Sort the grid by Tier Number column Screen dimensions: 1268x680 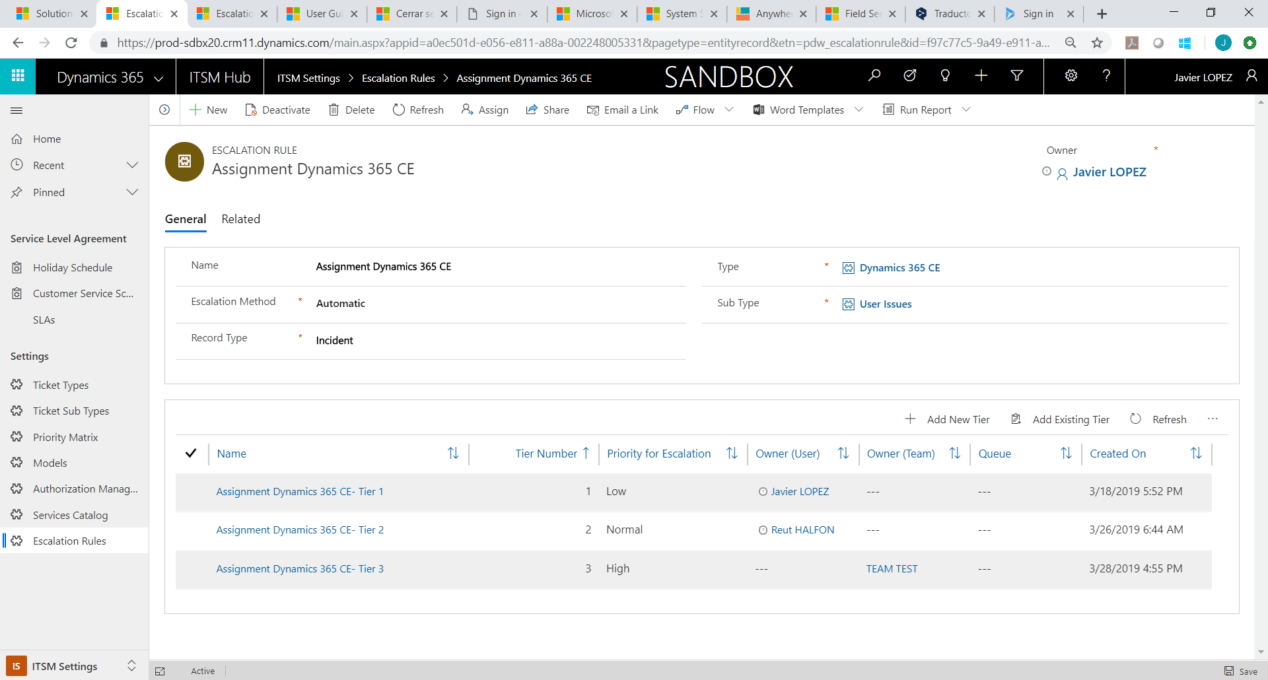point(552,453)
